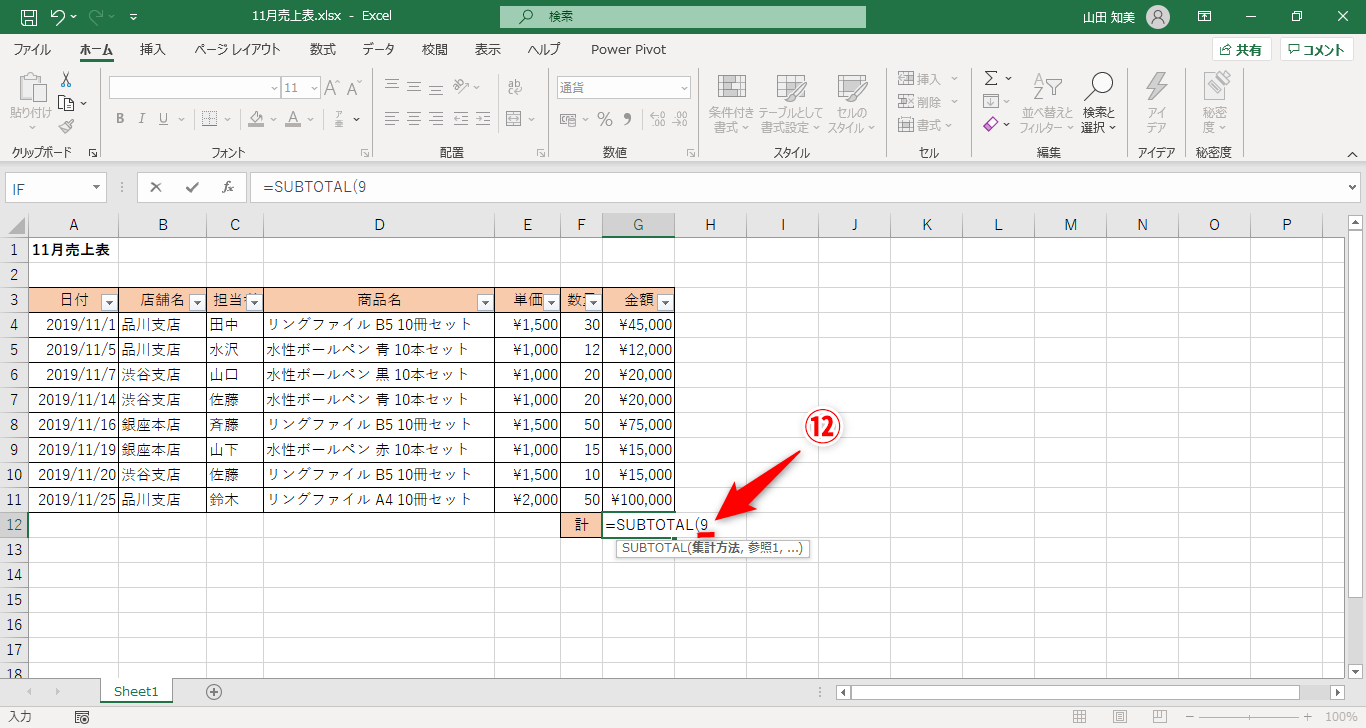Toggle Bold formatting
1366x728 pixels.
120,119
